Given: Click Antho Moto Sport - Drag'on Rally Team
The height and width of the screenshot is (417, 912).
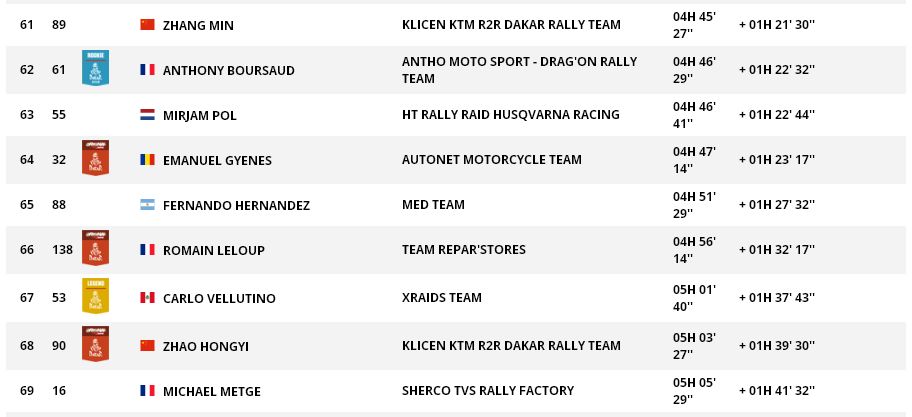Looking at the screenshot, I should click(518, 70).
